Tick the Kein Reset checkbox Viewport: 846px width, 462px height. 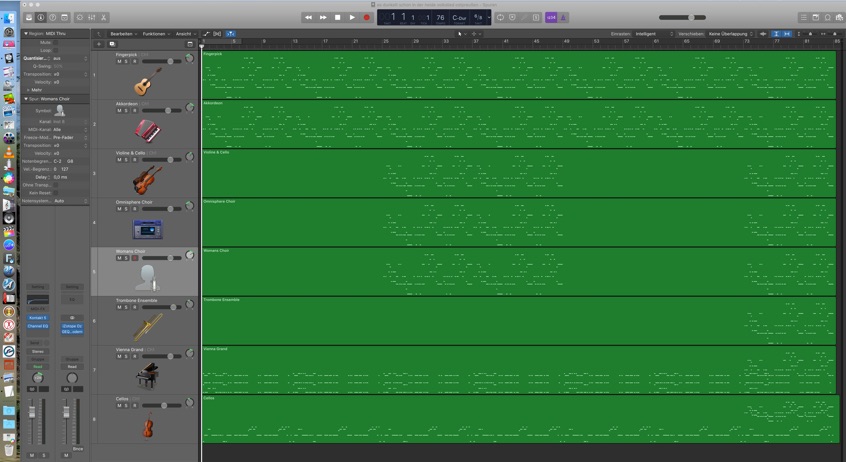[56, 193]
